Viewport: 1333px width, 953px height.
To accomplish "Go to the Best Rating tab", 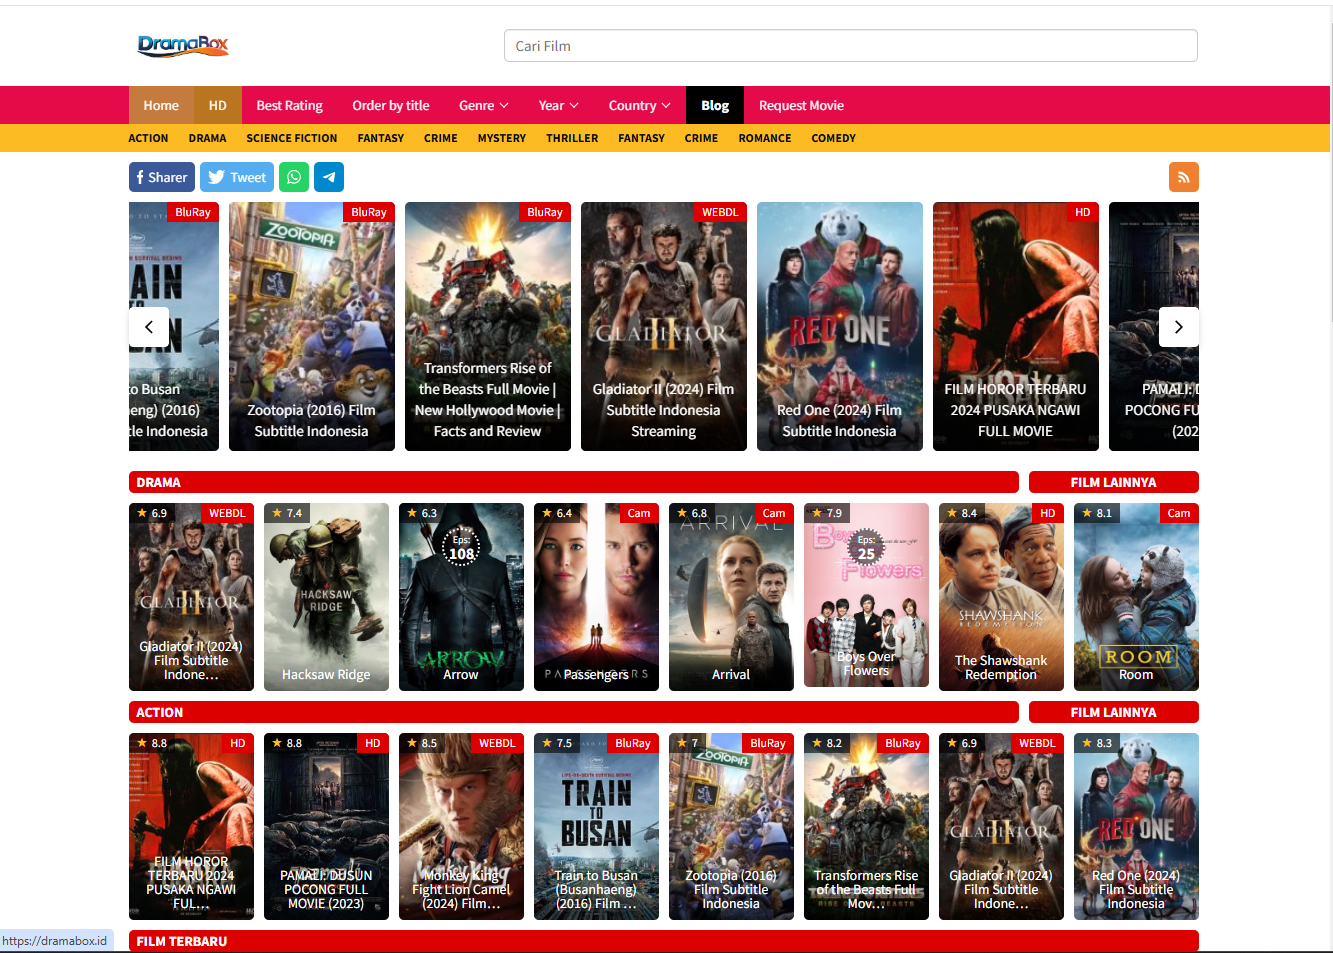I will coord(289,106).
